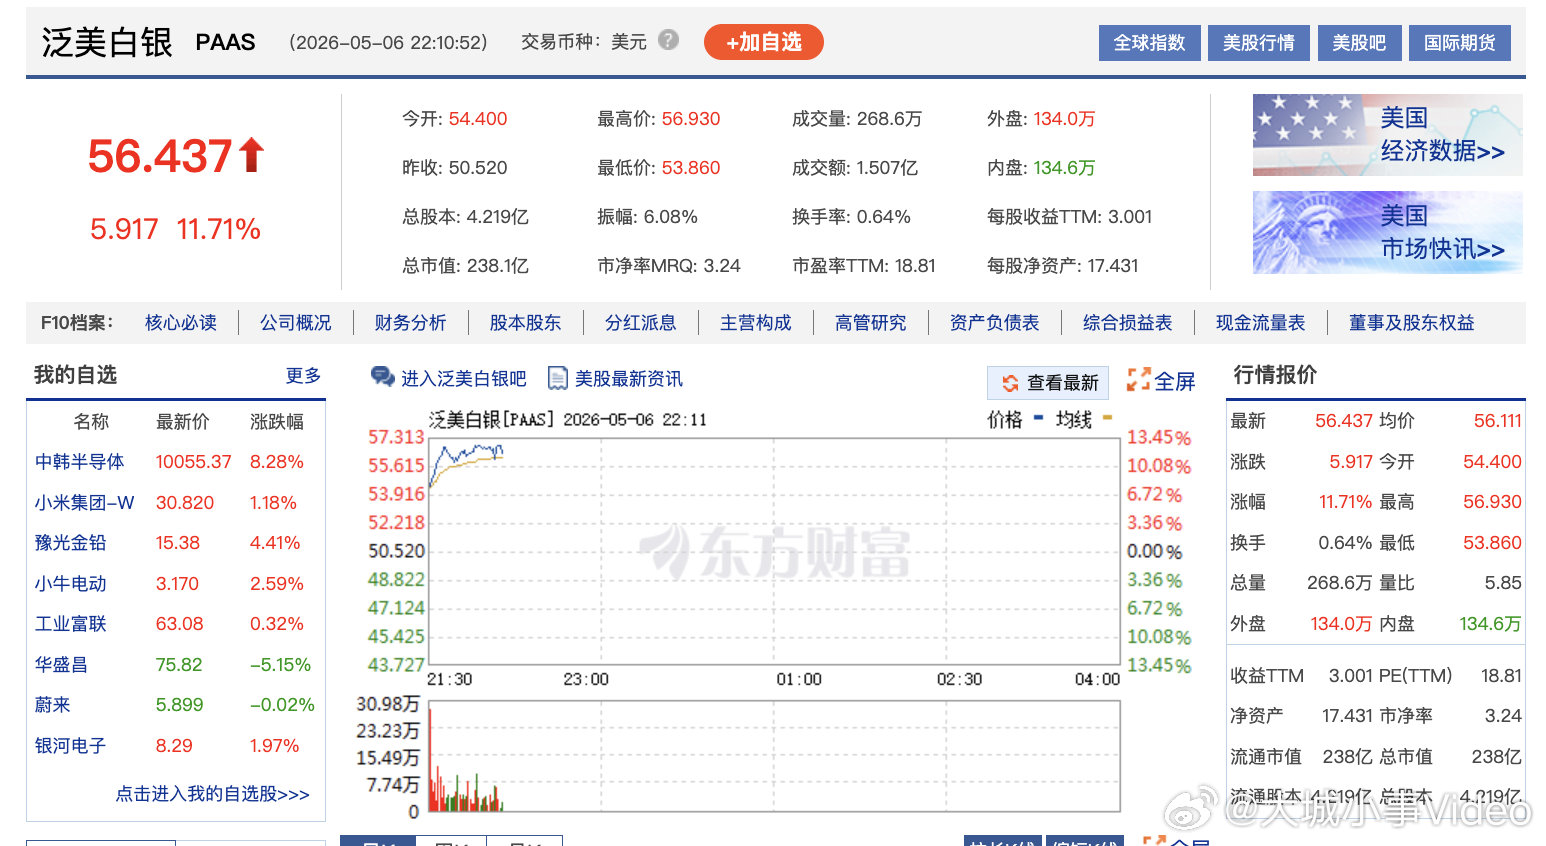The width and height of the screenshot is (1546, 846).
Task: Click 量比 value 5.85
Action: (1503, 583)
